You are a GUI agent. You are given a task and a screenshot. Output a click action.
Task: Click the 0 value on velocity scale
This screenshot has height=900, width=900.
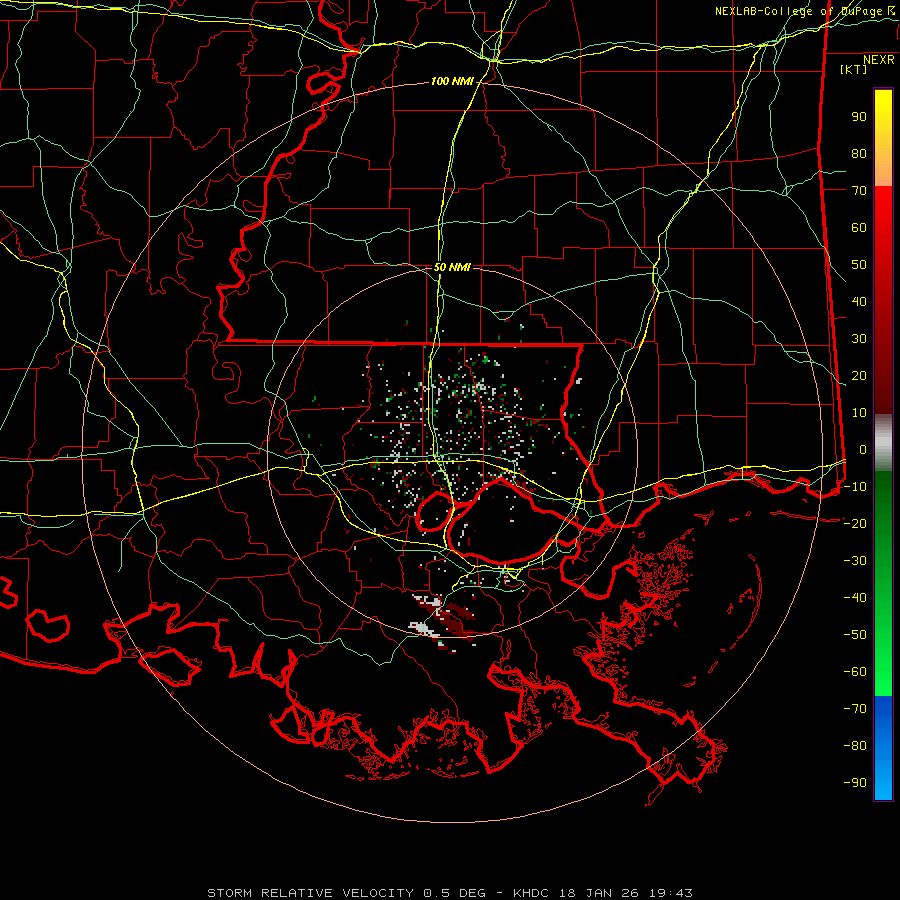point(863,450)
